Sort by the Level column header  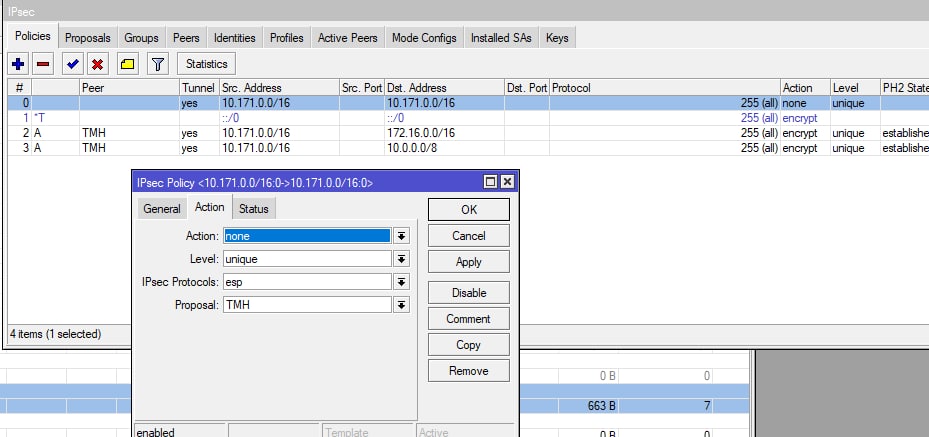coord(855,88)
